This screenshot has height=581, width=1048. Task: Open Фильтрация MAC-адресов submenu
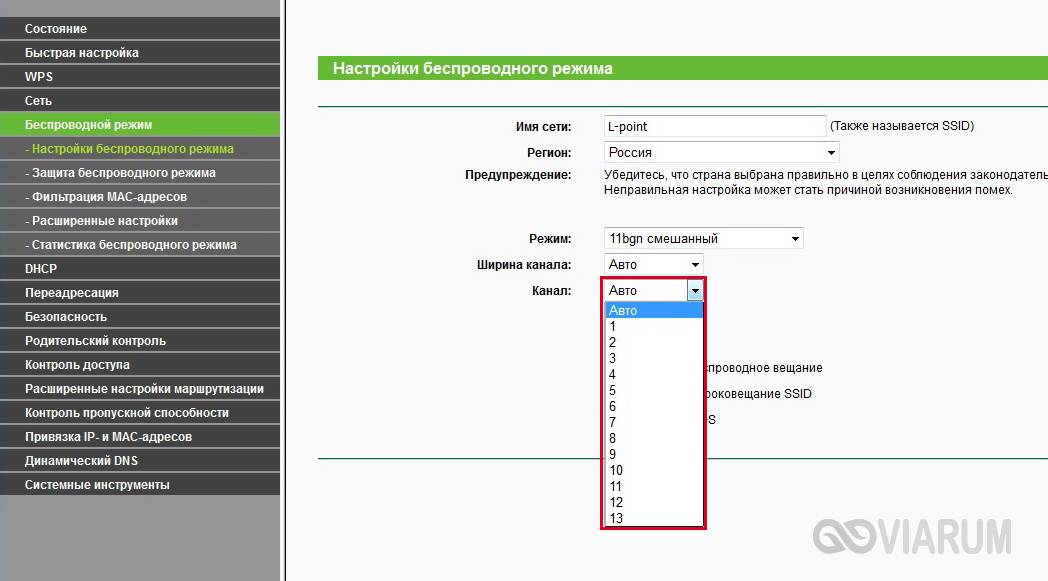tap(109, 197)
